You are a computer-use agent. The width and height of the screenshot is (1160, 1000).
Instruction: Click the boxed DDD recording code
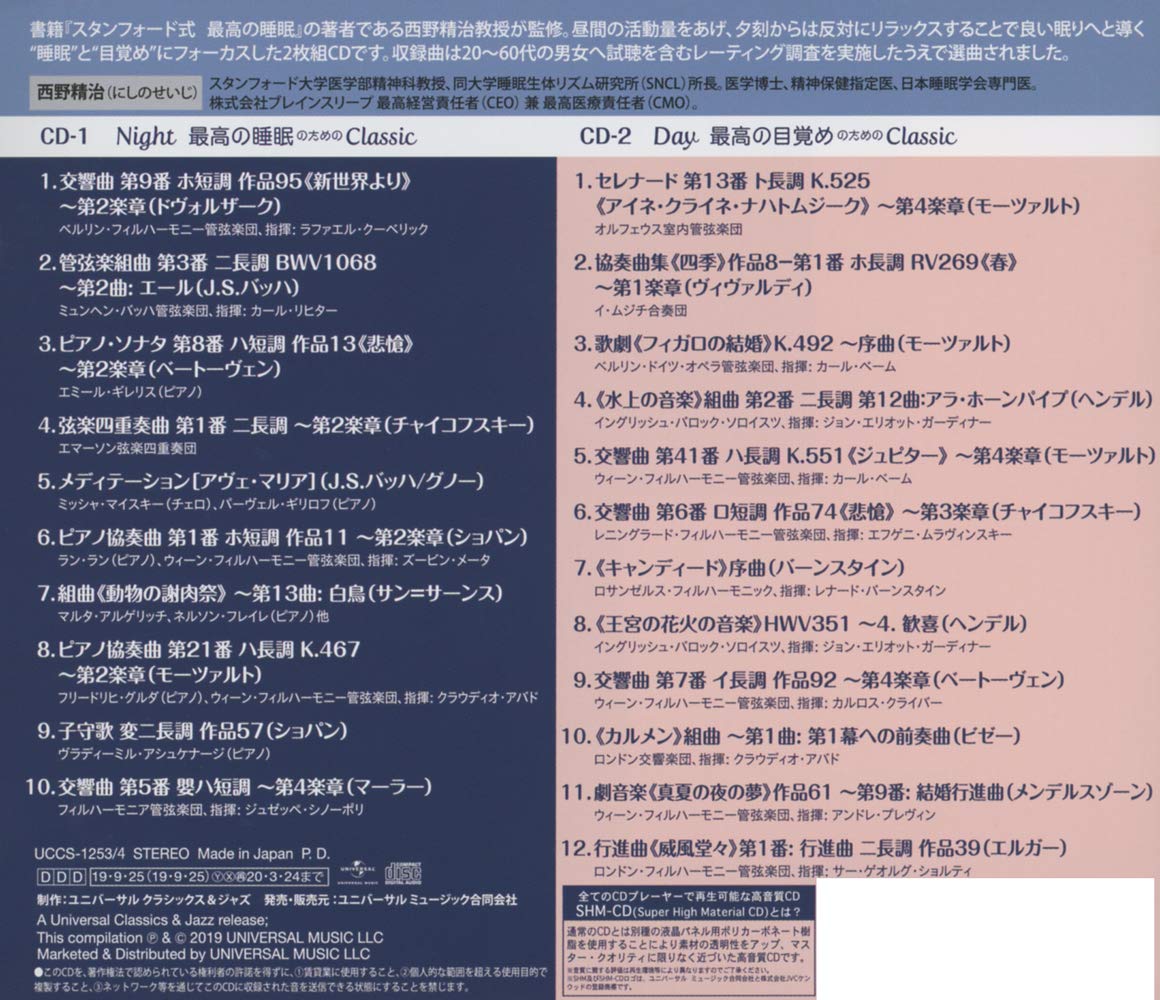(x=61, y=877)
